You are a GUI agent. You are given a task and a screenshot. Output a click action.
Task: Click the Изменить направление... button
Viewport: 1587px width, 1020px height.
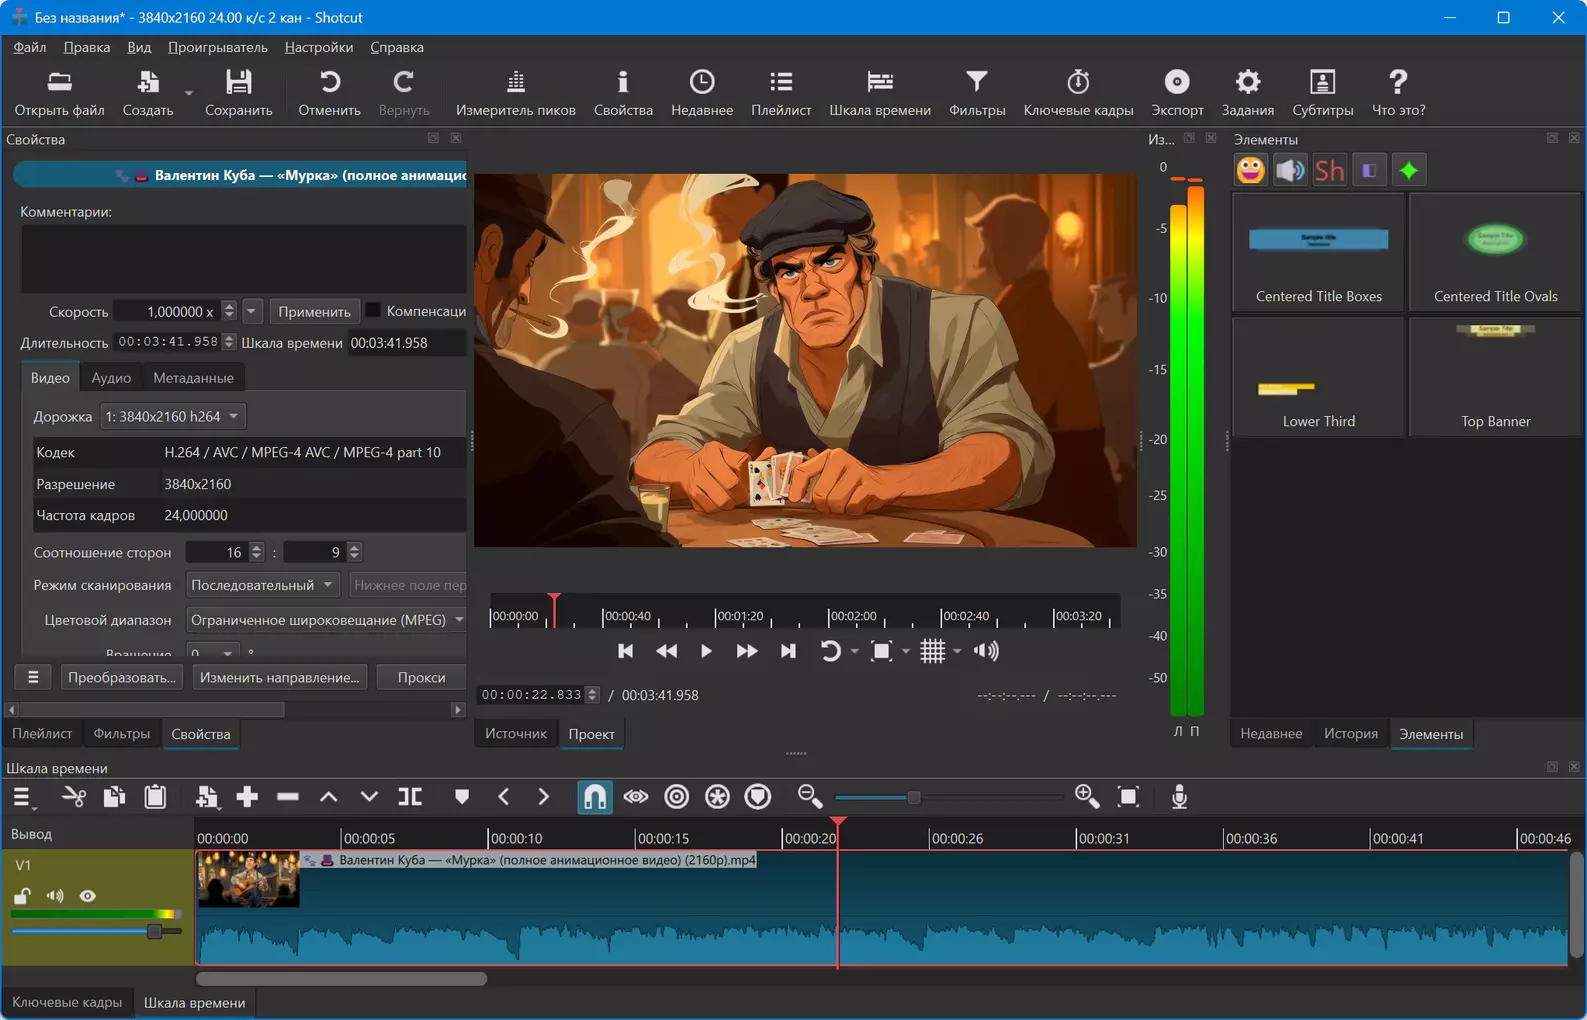pos(280,678)
